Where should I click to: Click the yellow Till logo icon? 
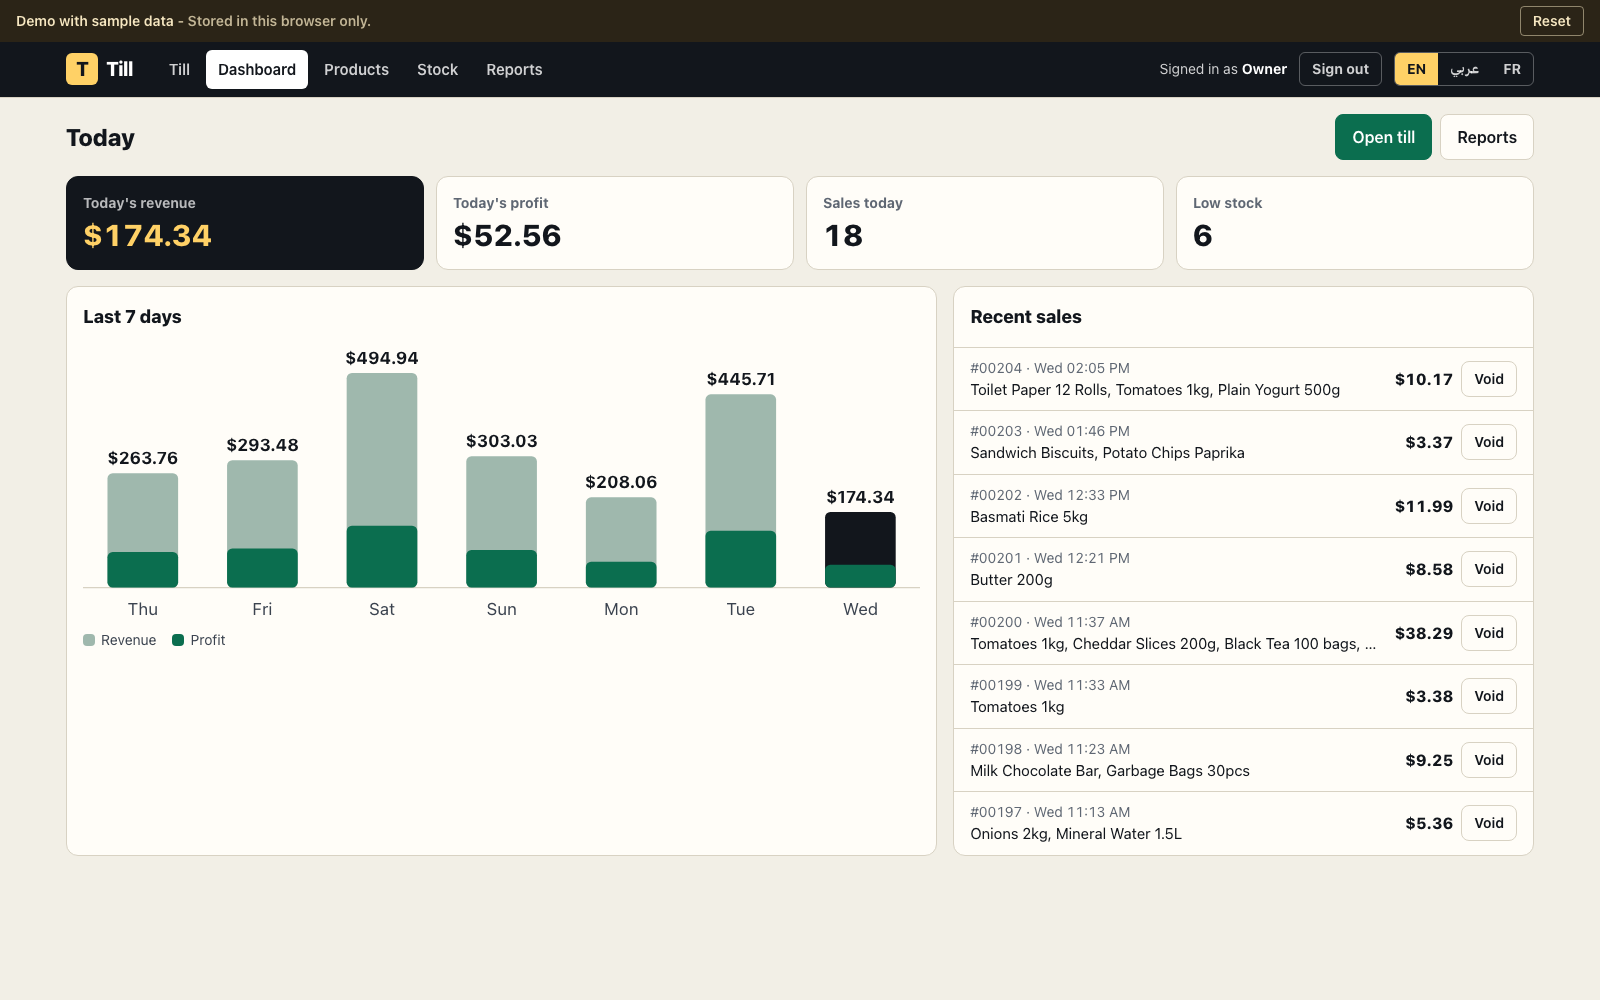[x=82, y=69]
